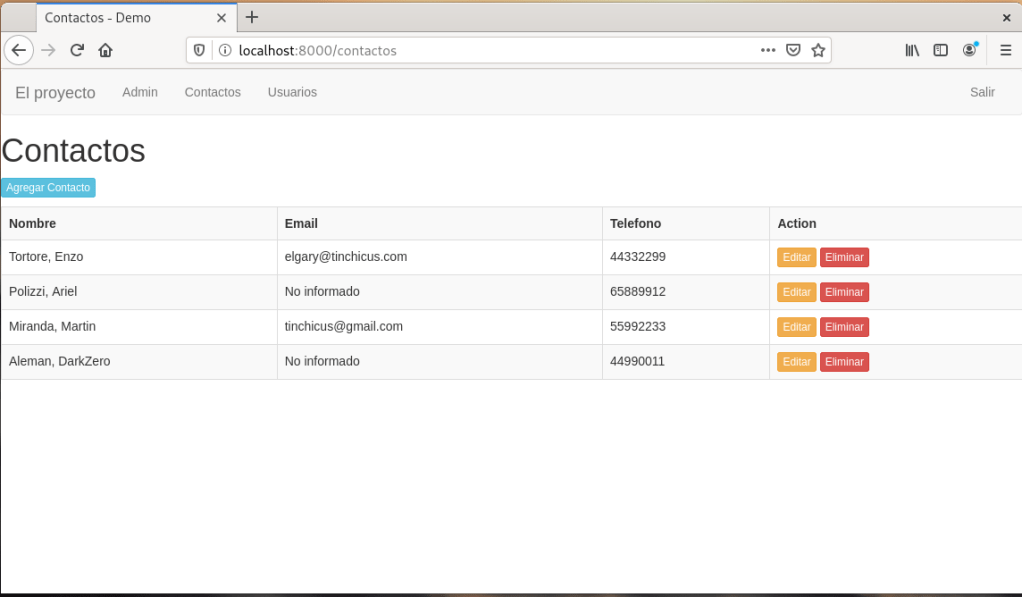Open the Admin navigation item
This screenshot has height=597, width=1022.
[140, 92]
